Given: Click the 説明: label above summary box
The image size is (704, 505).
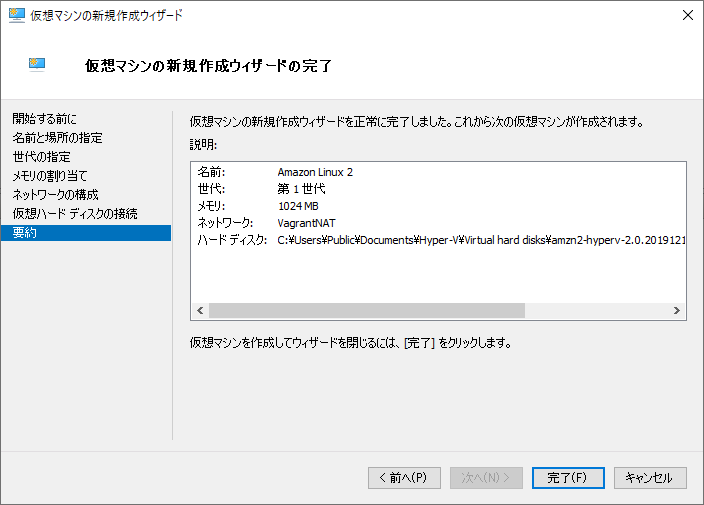Looking at the screenshot, I should pyautogui.click(x=203, y=145).
